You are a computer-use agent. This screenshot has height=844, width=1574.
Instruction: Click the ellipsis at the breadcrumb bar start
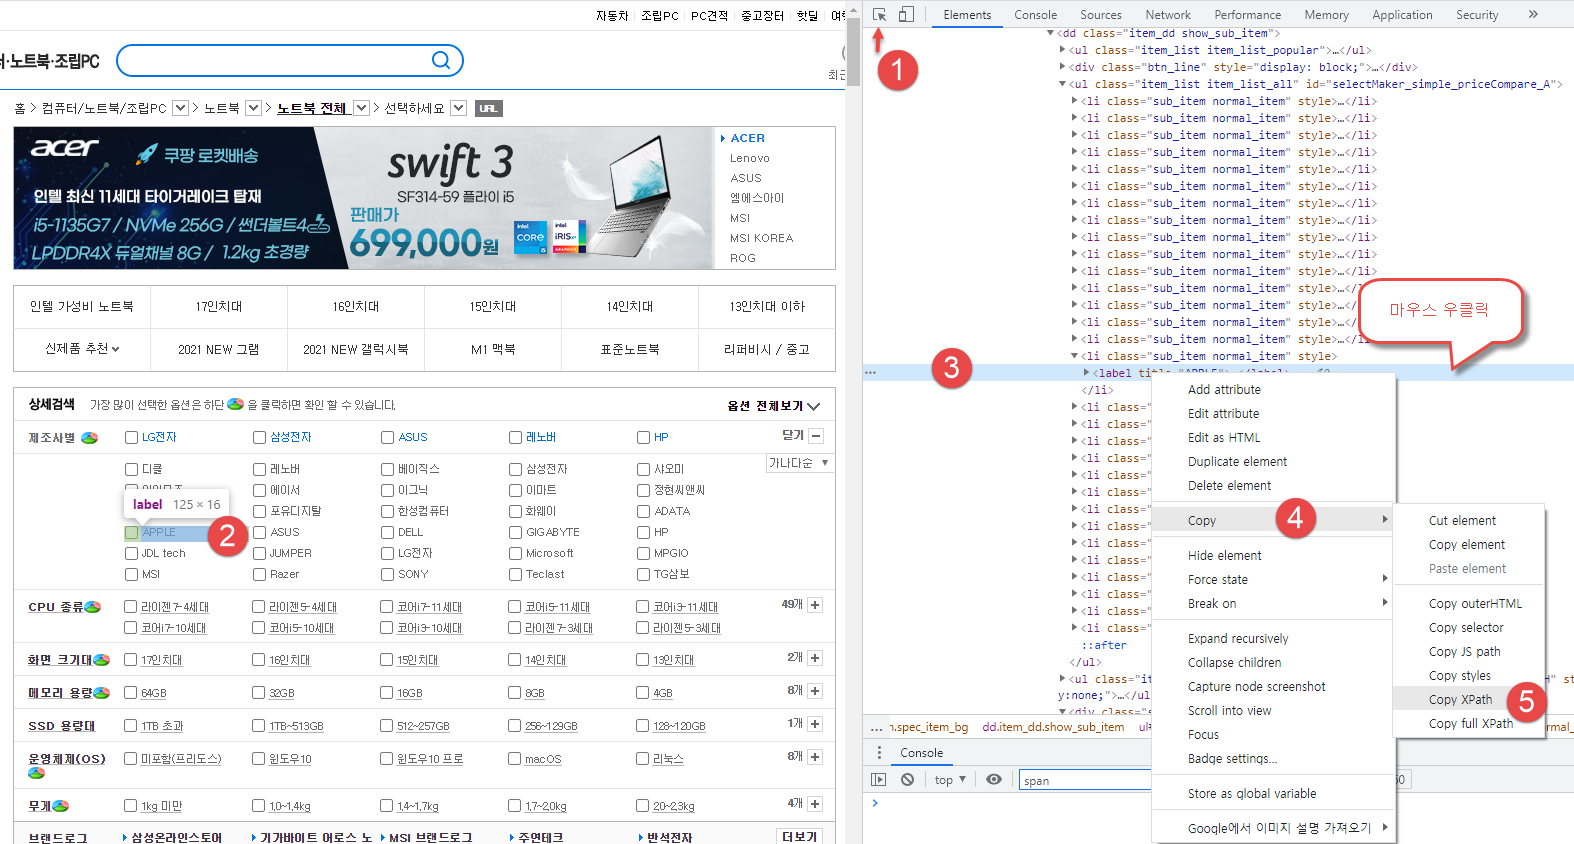point(877,728)
